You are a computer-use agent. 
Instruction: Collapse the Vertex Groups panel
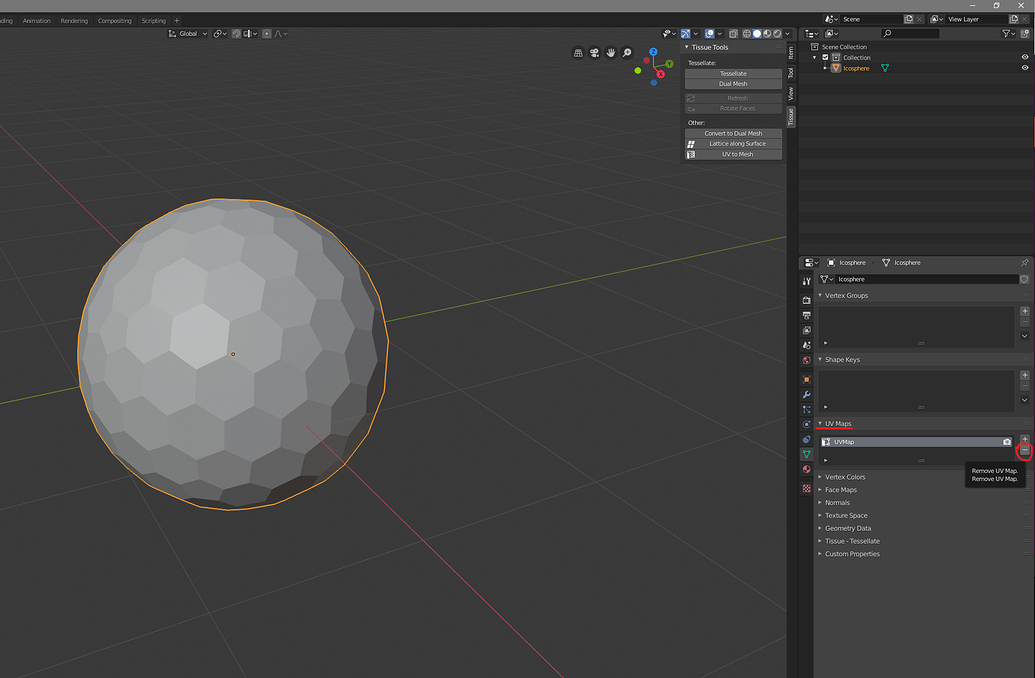[x=820, y=296]
